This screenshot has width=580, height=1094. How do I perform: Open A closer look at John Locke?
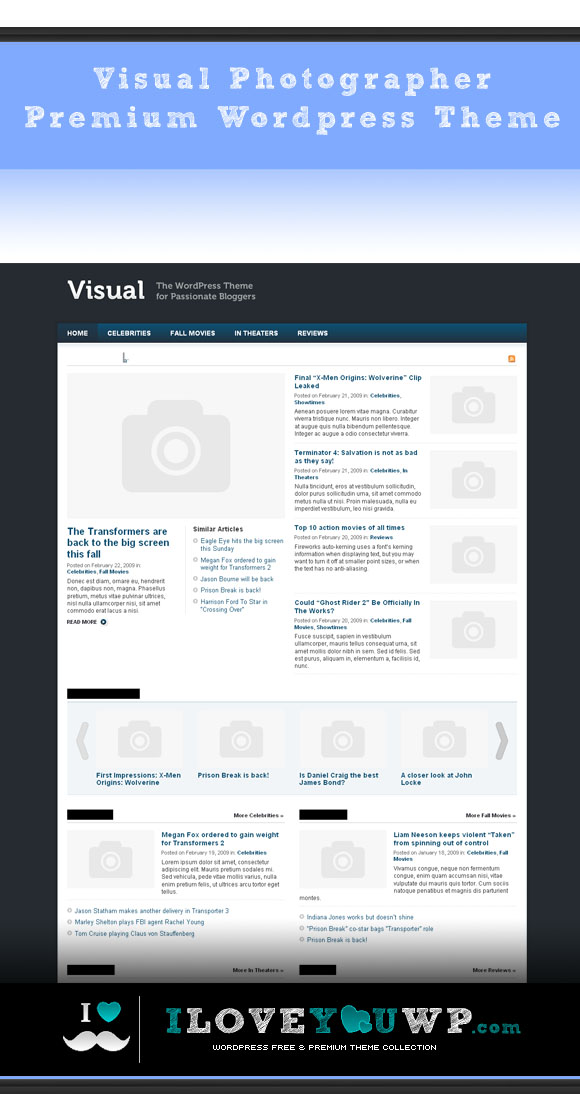(436, 779)
